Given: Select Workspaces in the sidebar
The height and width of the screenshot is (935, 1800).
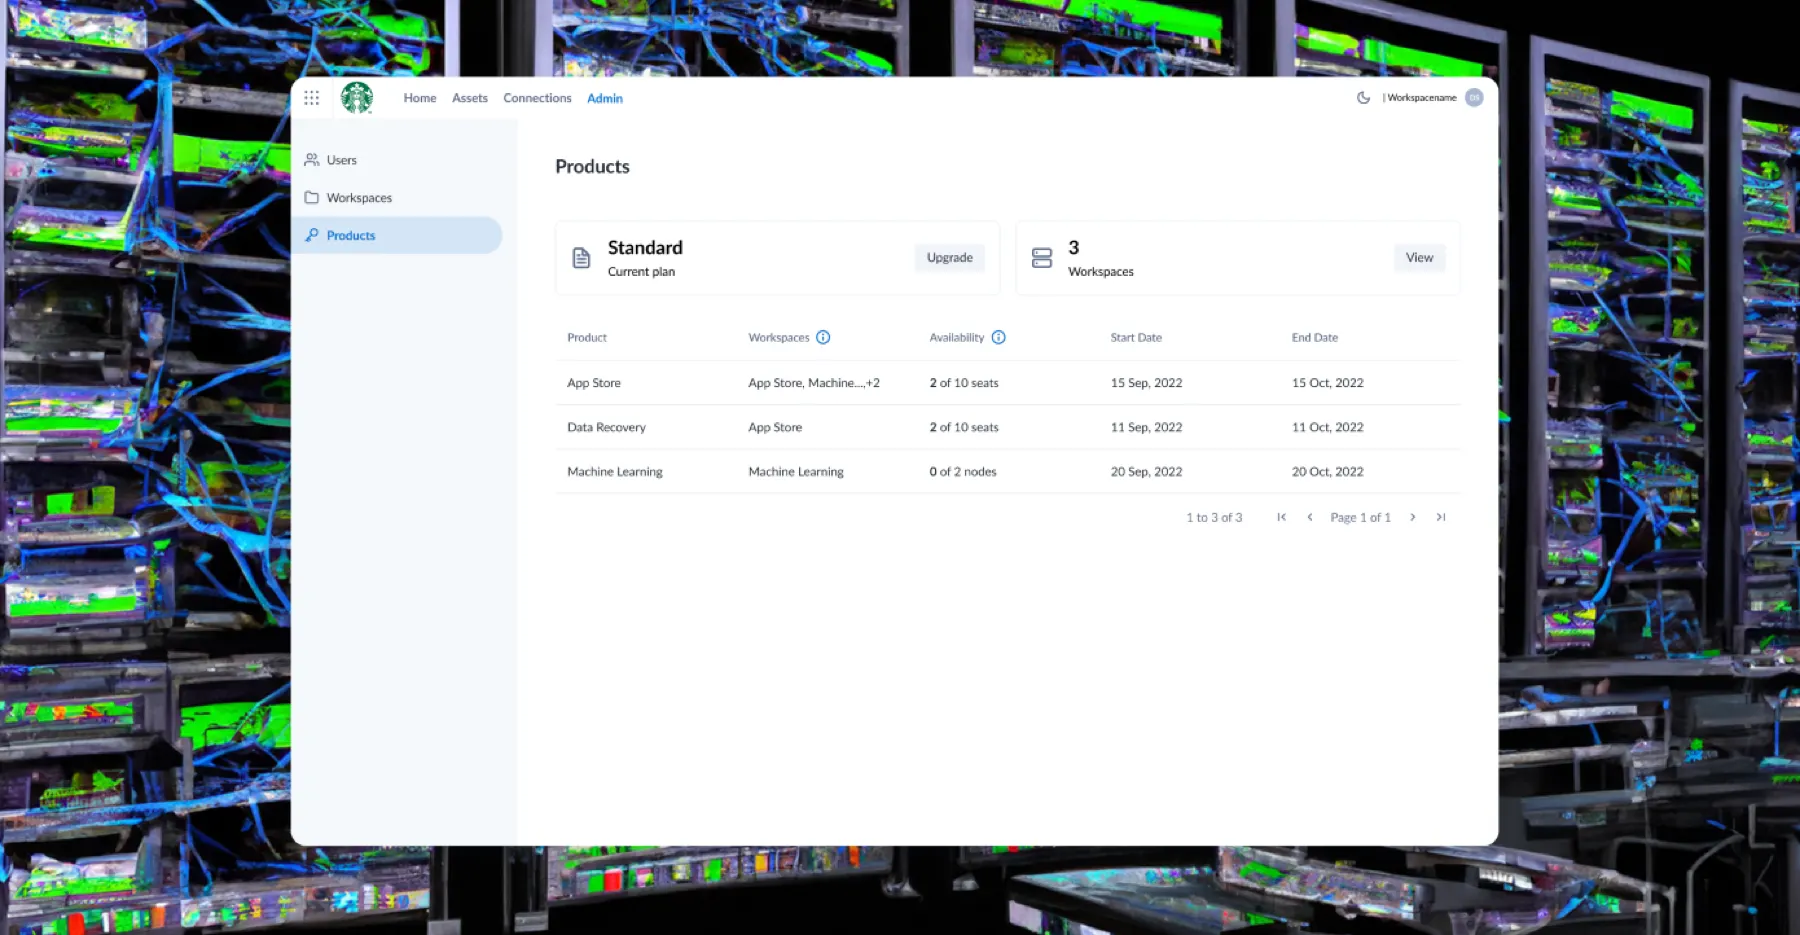Looking at the screenshot, I should click(397, 198).
